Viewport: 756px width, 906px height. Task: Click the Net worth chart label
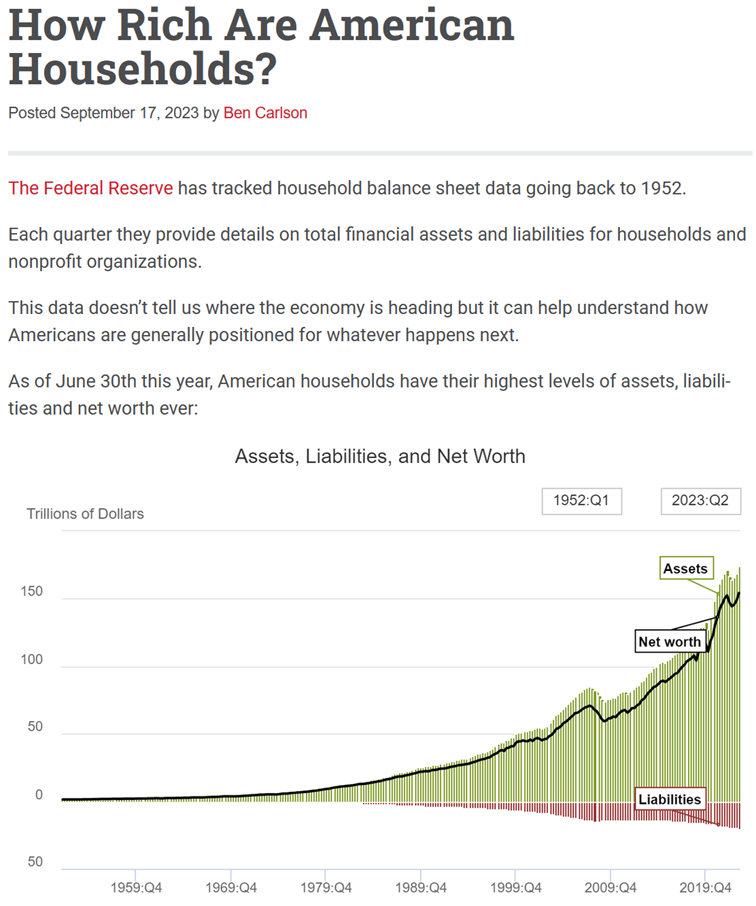670,640
